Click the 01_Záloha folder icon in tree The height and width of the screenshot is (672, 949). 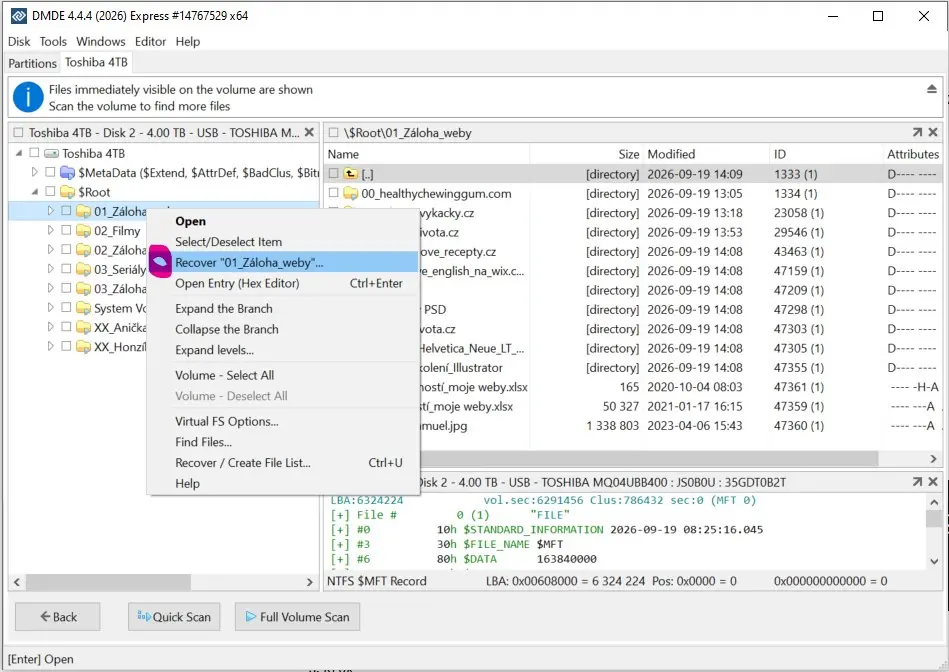click(x=84, y=211)
